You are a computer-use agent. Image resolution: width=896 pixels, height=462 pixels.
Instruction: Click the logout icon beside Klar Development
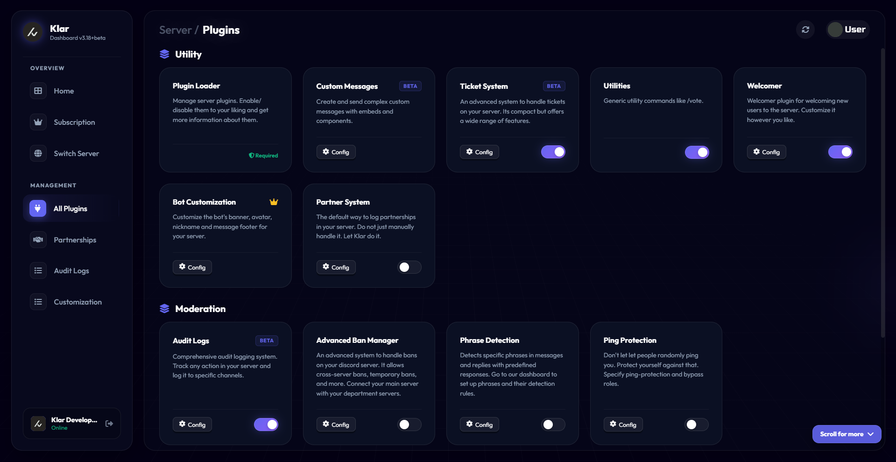coord(109,424)
